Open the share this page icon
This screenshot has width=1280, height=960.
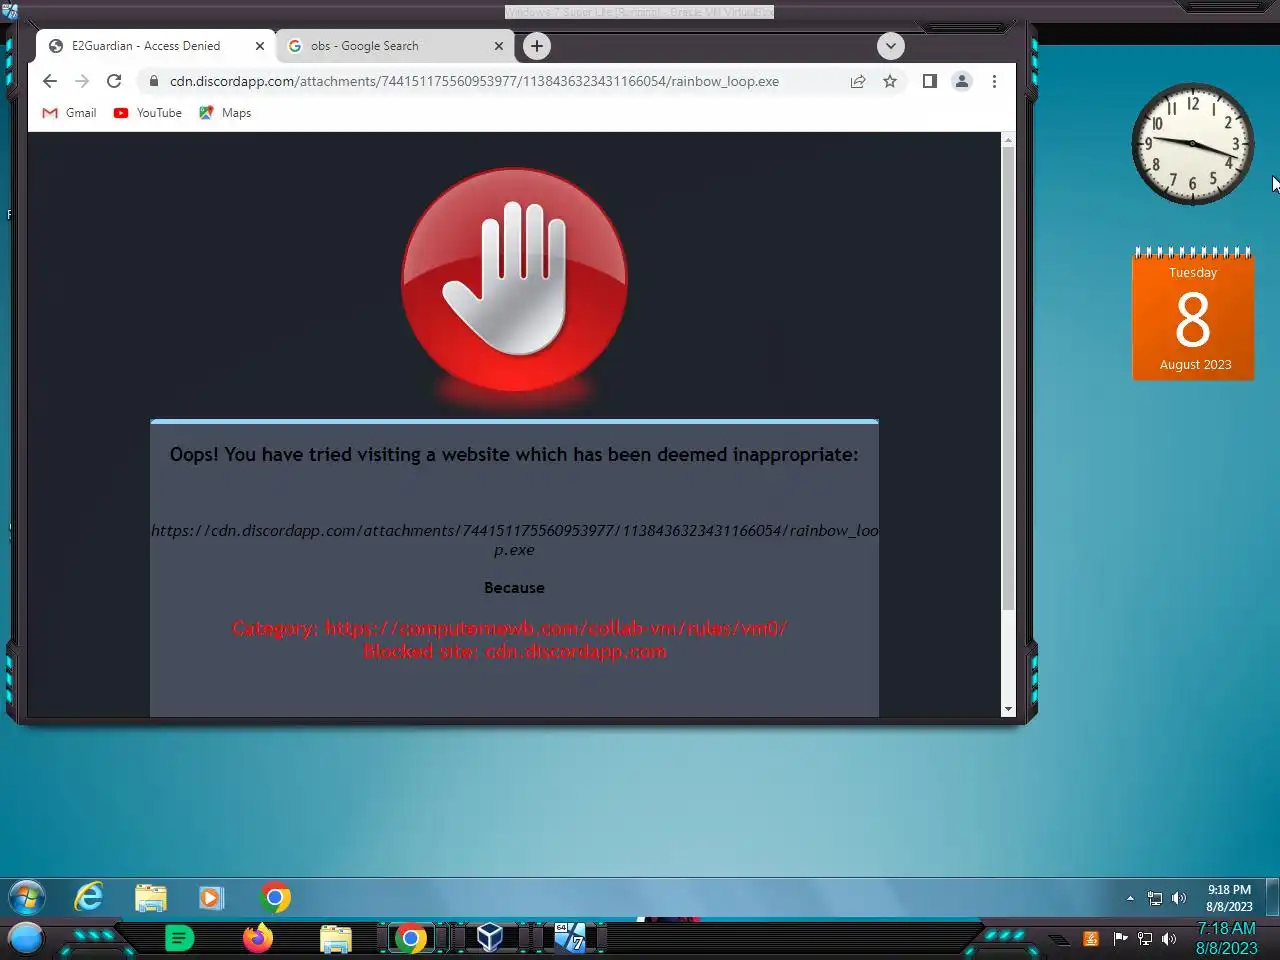(858, 81)
